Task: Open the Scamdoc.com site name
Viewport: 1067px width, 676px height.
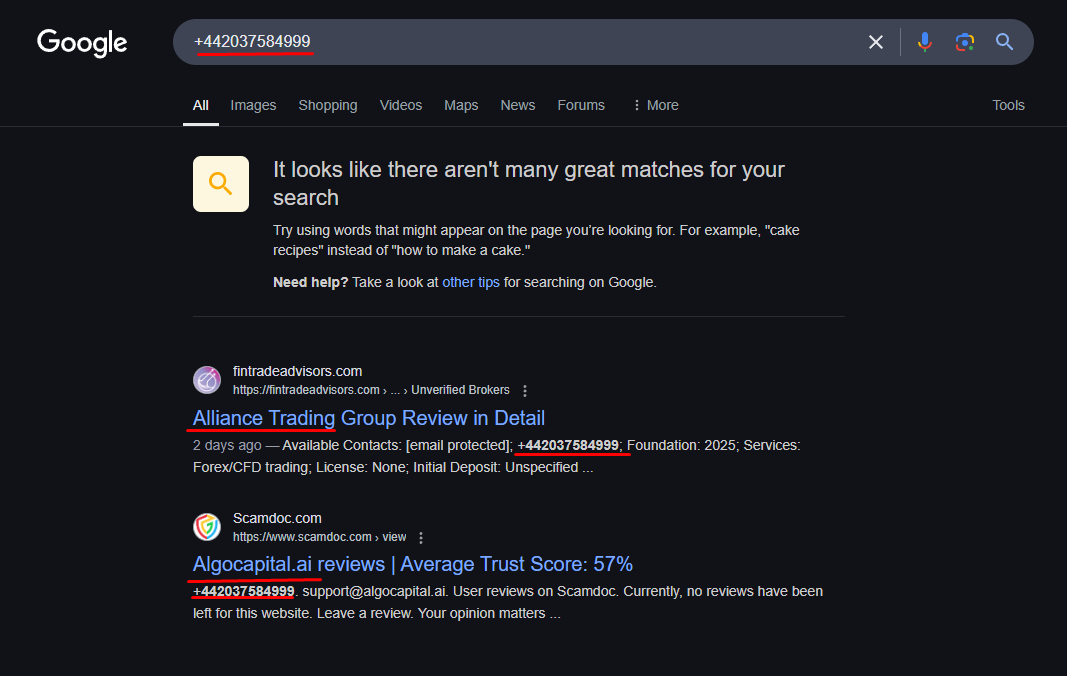Action: 277,518
